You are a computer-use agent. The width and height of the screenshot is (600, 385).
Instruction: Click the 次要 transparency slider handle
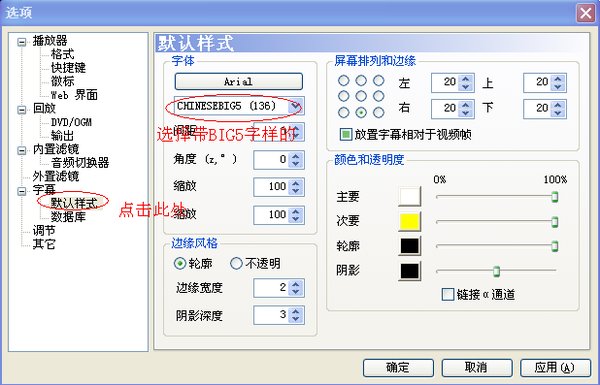(x=554, y=222)
